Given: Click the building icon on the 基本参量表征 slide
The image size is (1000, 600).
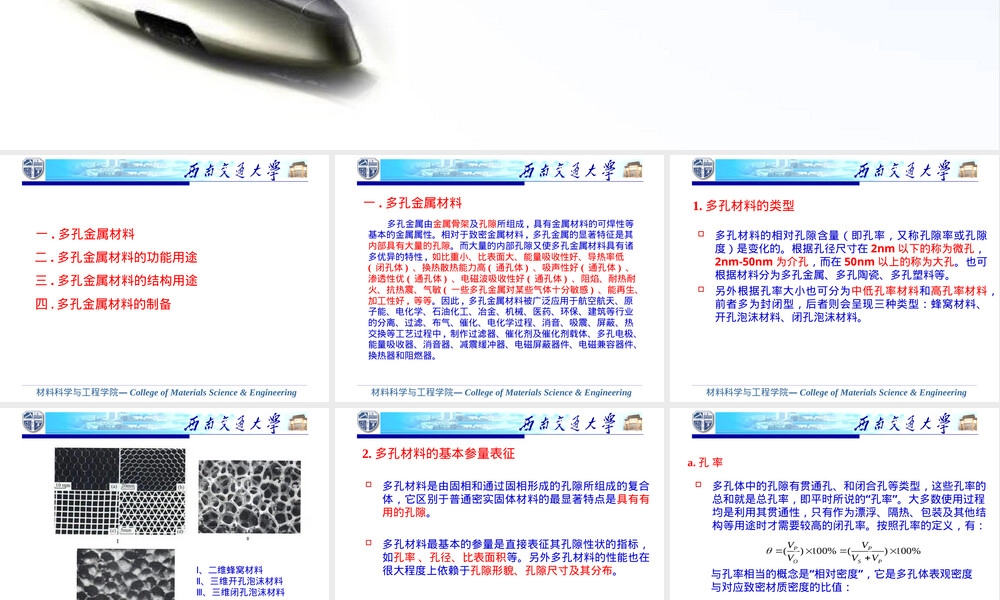Looking at the screenshot, I should coord(633,423).
